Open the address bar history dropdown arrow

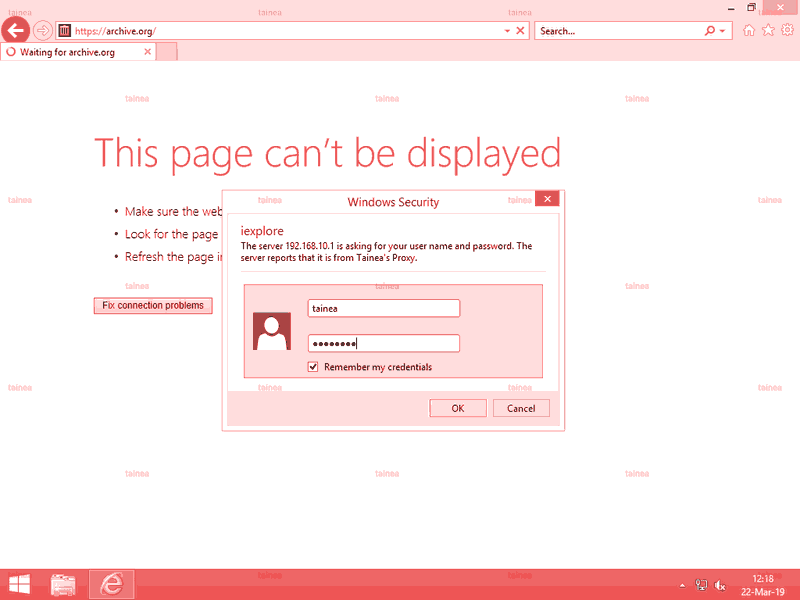(507, 31)
